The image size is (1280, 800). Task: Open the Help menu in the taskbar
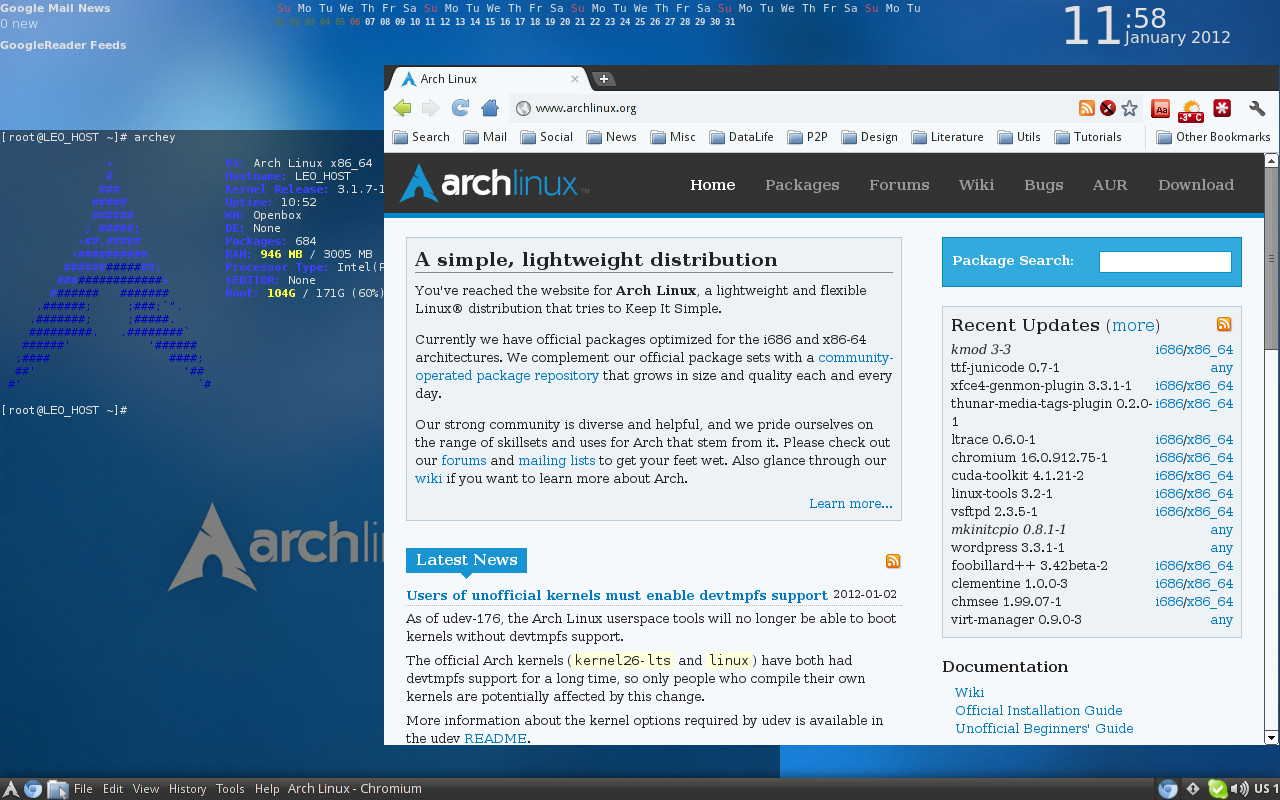tap(267, 789)
